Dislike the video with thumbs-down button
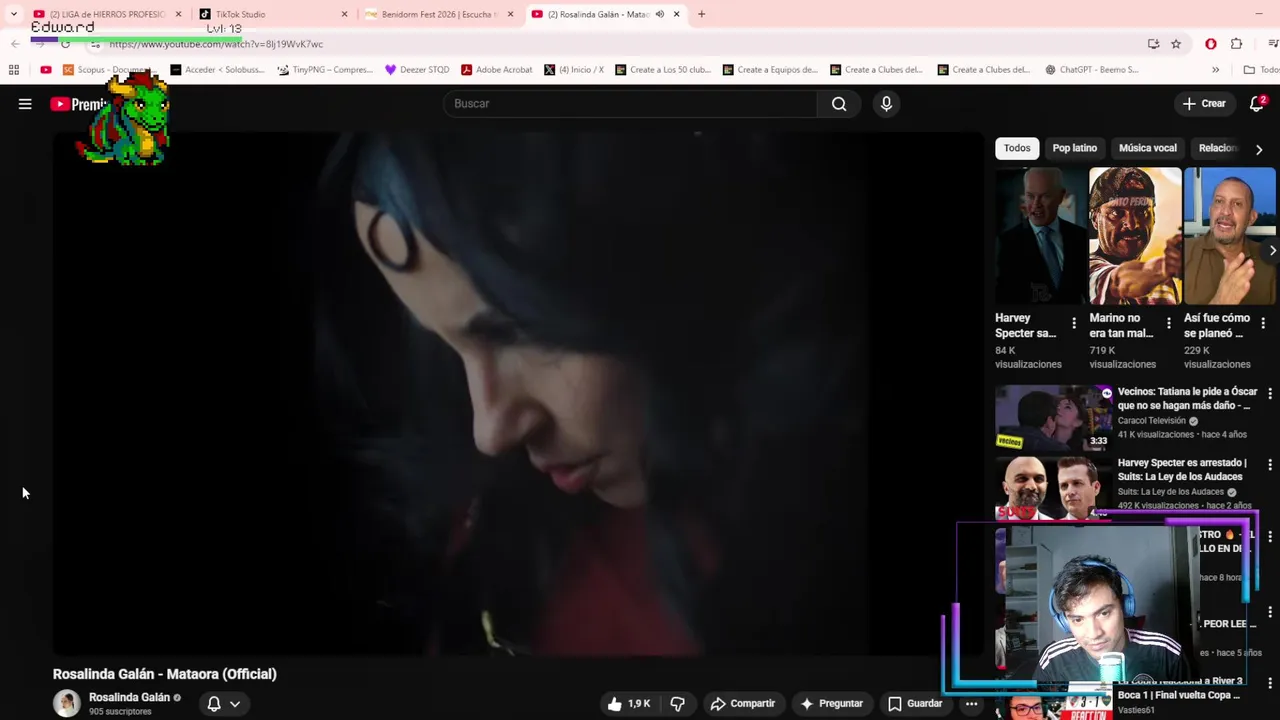The image size is (1280, 720). click(x=677, y=704)
